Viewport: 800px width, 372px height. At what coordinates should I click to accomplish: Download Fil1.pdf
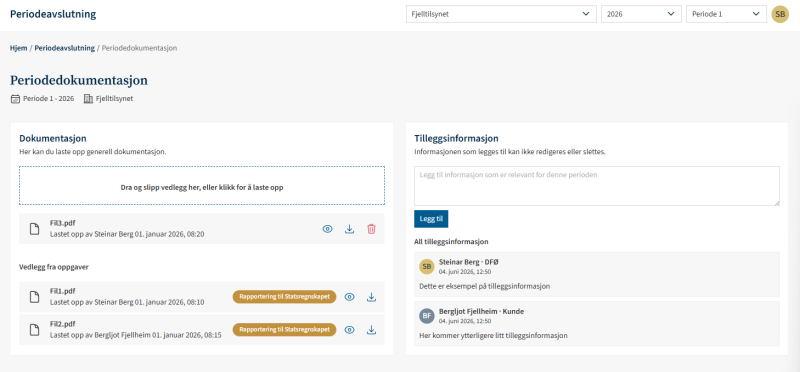pyautogui.click(x=371, y=297)
